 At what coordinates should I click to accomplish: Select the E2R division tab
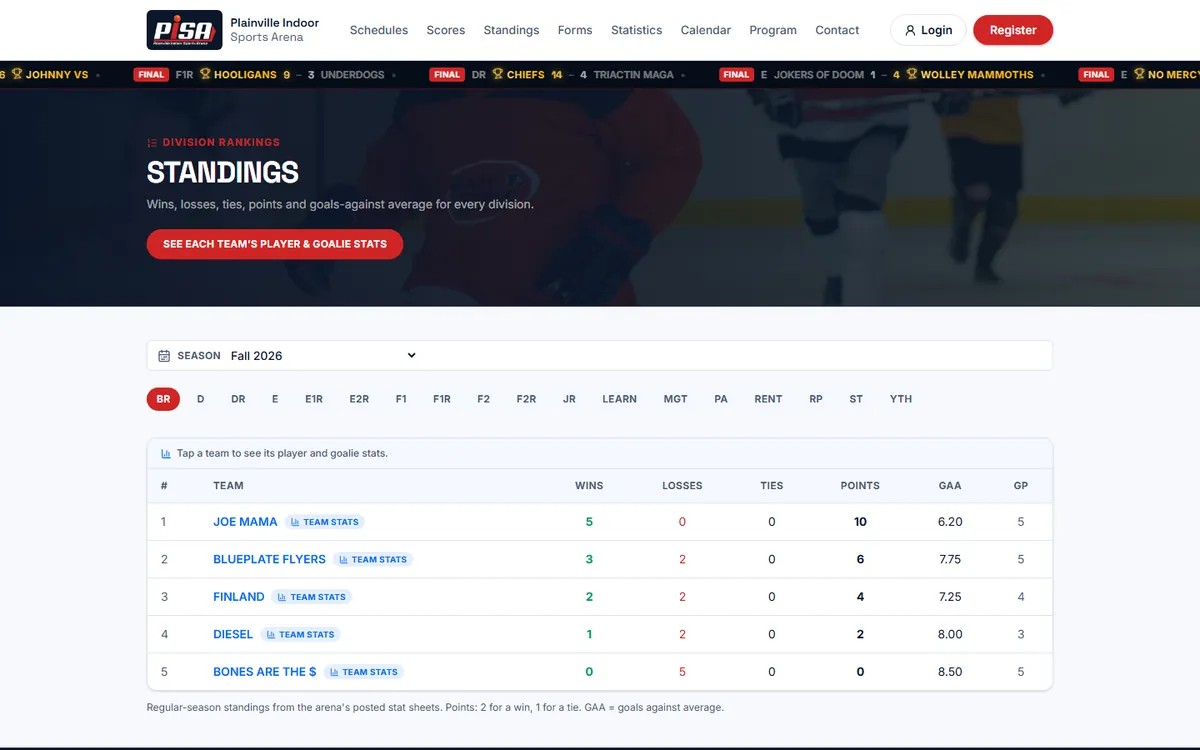(359, 399)
